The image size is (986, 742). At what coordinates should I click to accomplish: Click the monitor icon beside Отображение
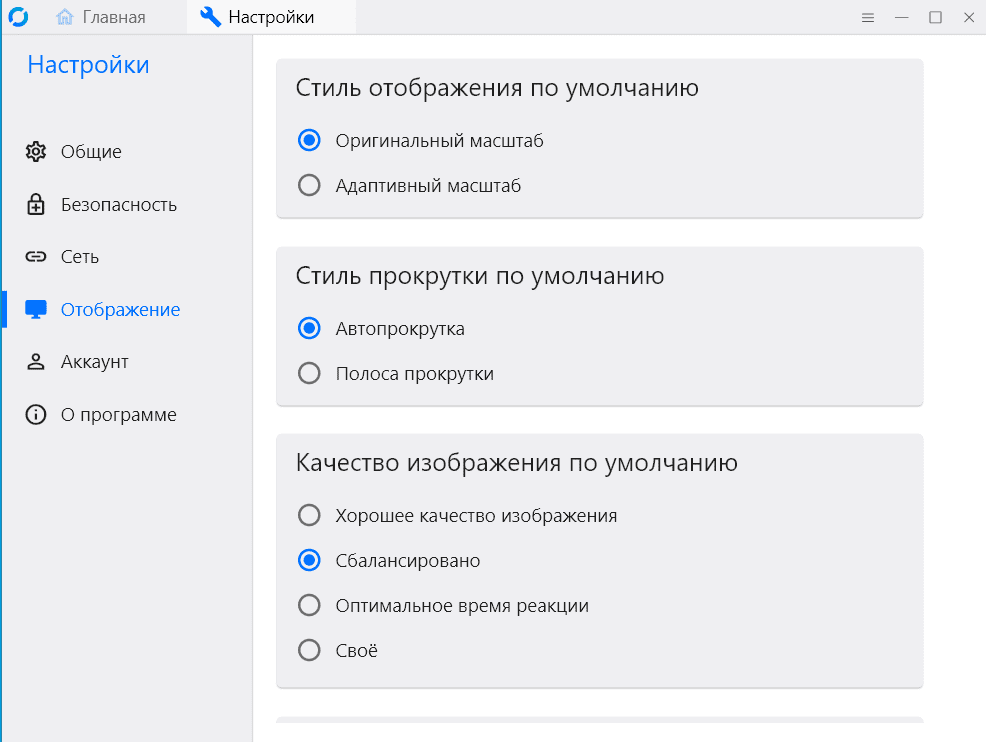[36, 310]
